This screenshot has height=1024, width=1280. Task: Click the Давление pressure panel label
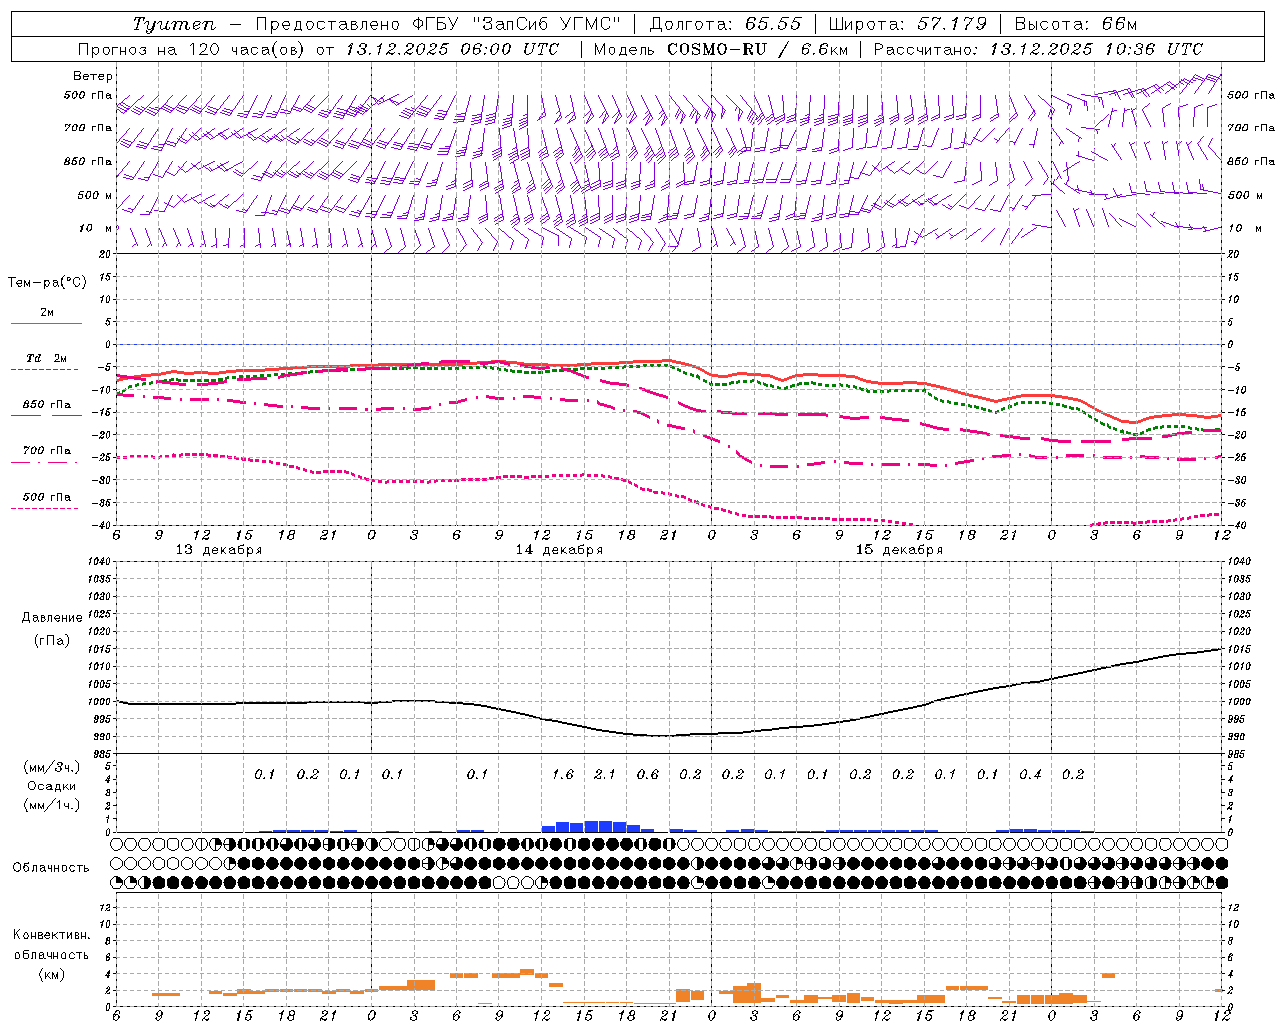51,618
